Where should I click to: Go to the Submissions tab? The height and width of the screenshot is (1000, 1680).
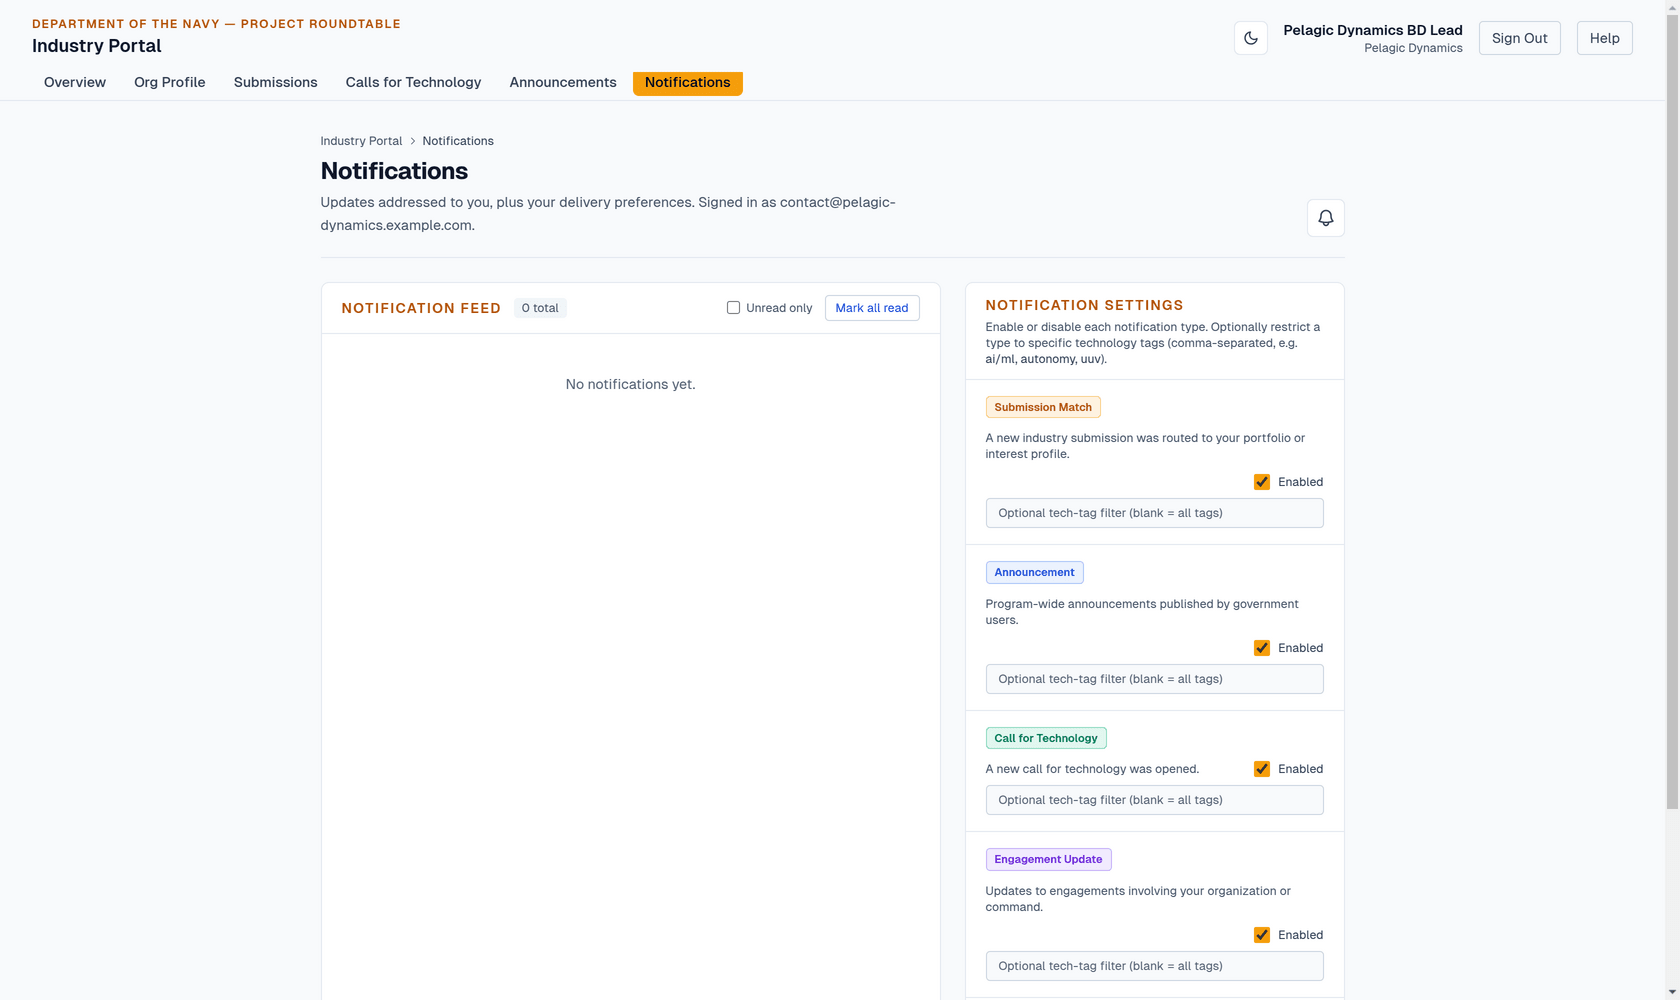(276, 82)
